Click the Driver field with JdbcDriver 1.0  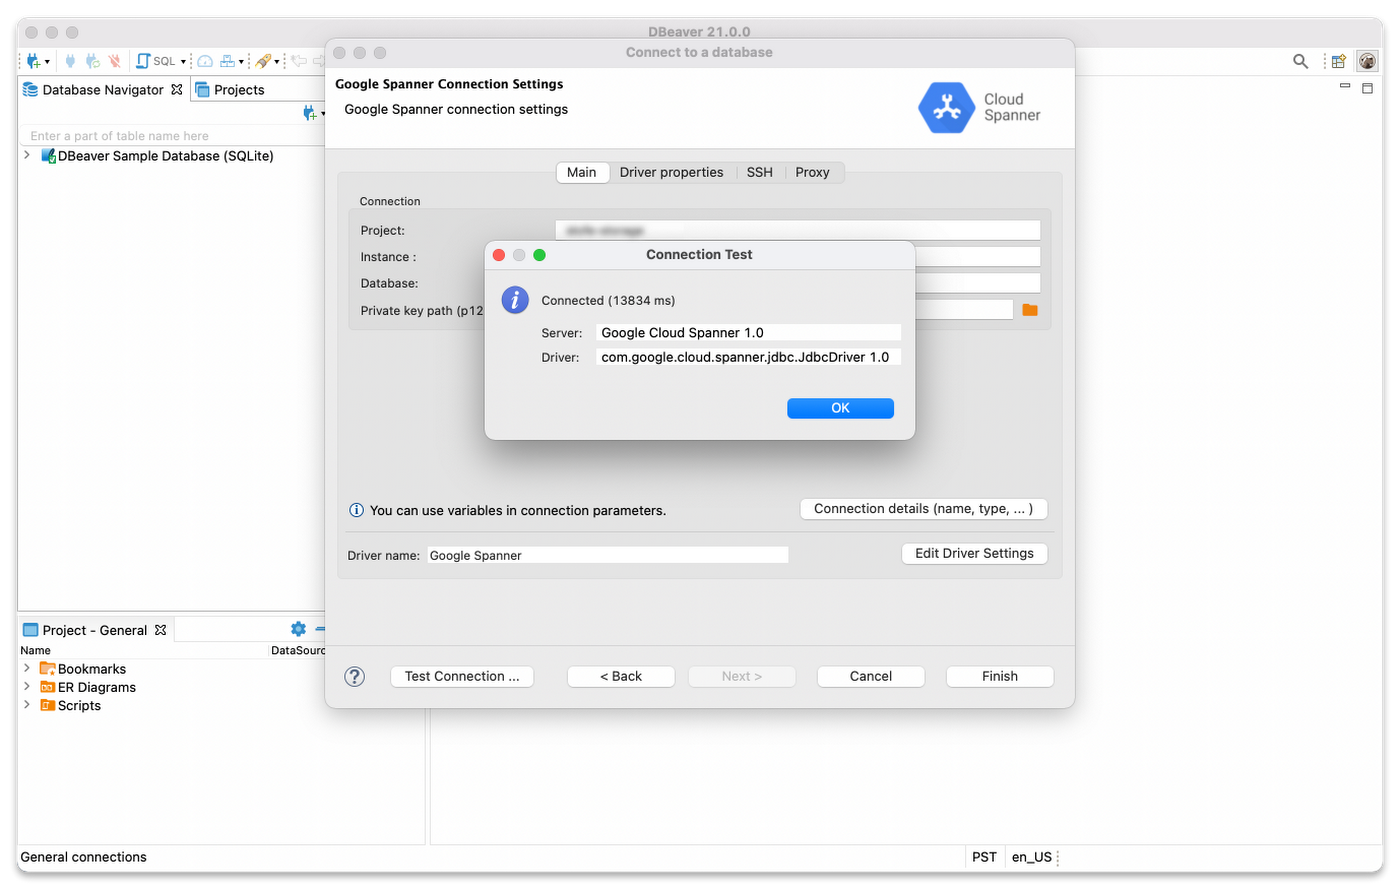[x=748, y=357]
